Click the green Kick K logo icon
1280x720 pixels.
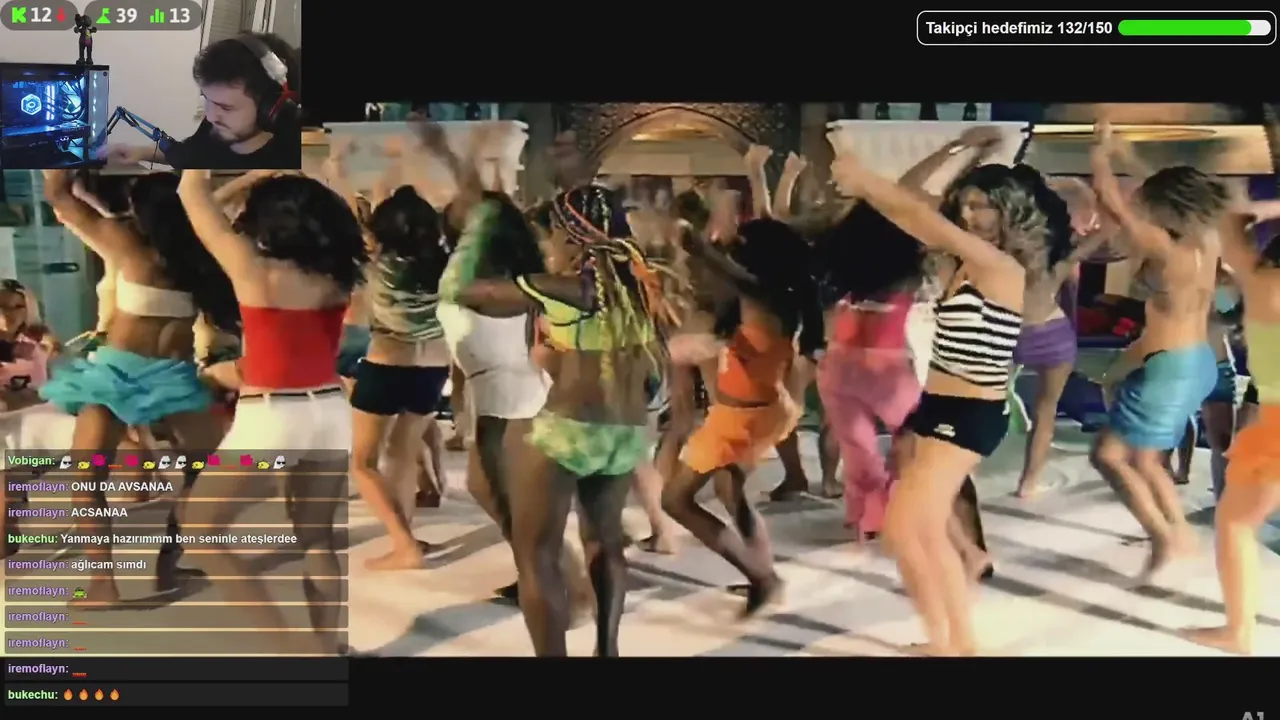pyautogui.click(x=18, y=15)
